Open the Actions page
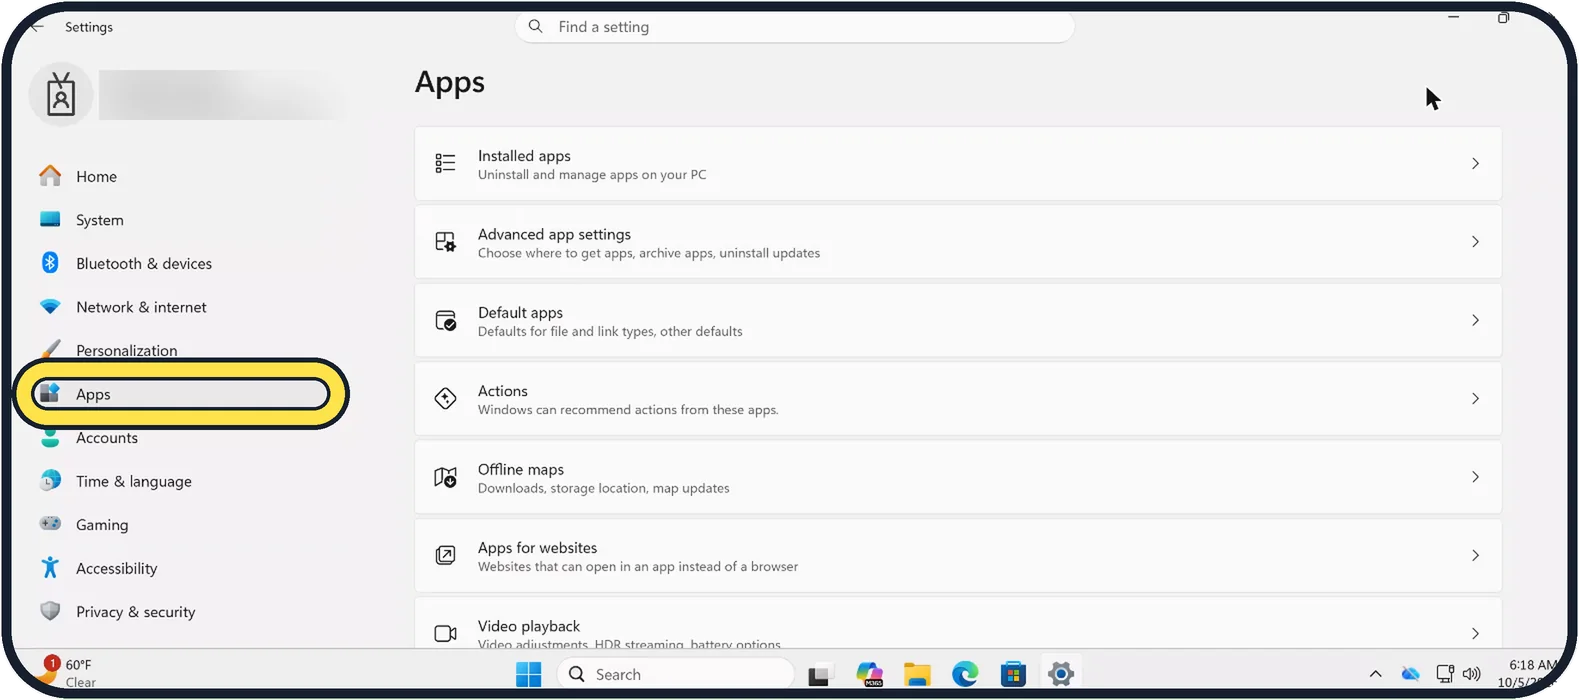The image size is (1579, 700). [958, 399]
